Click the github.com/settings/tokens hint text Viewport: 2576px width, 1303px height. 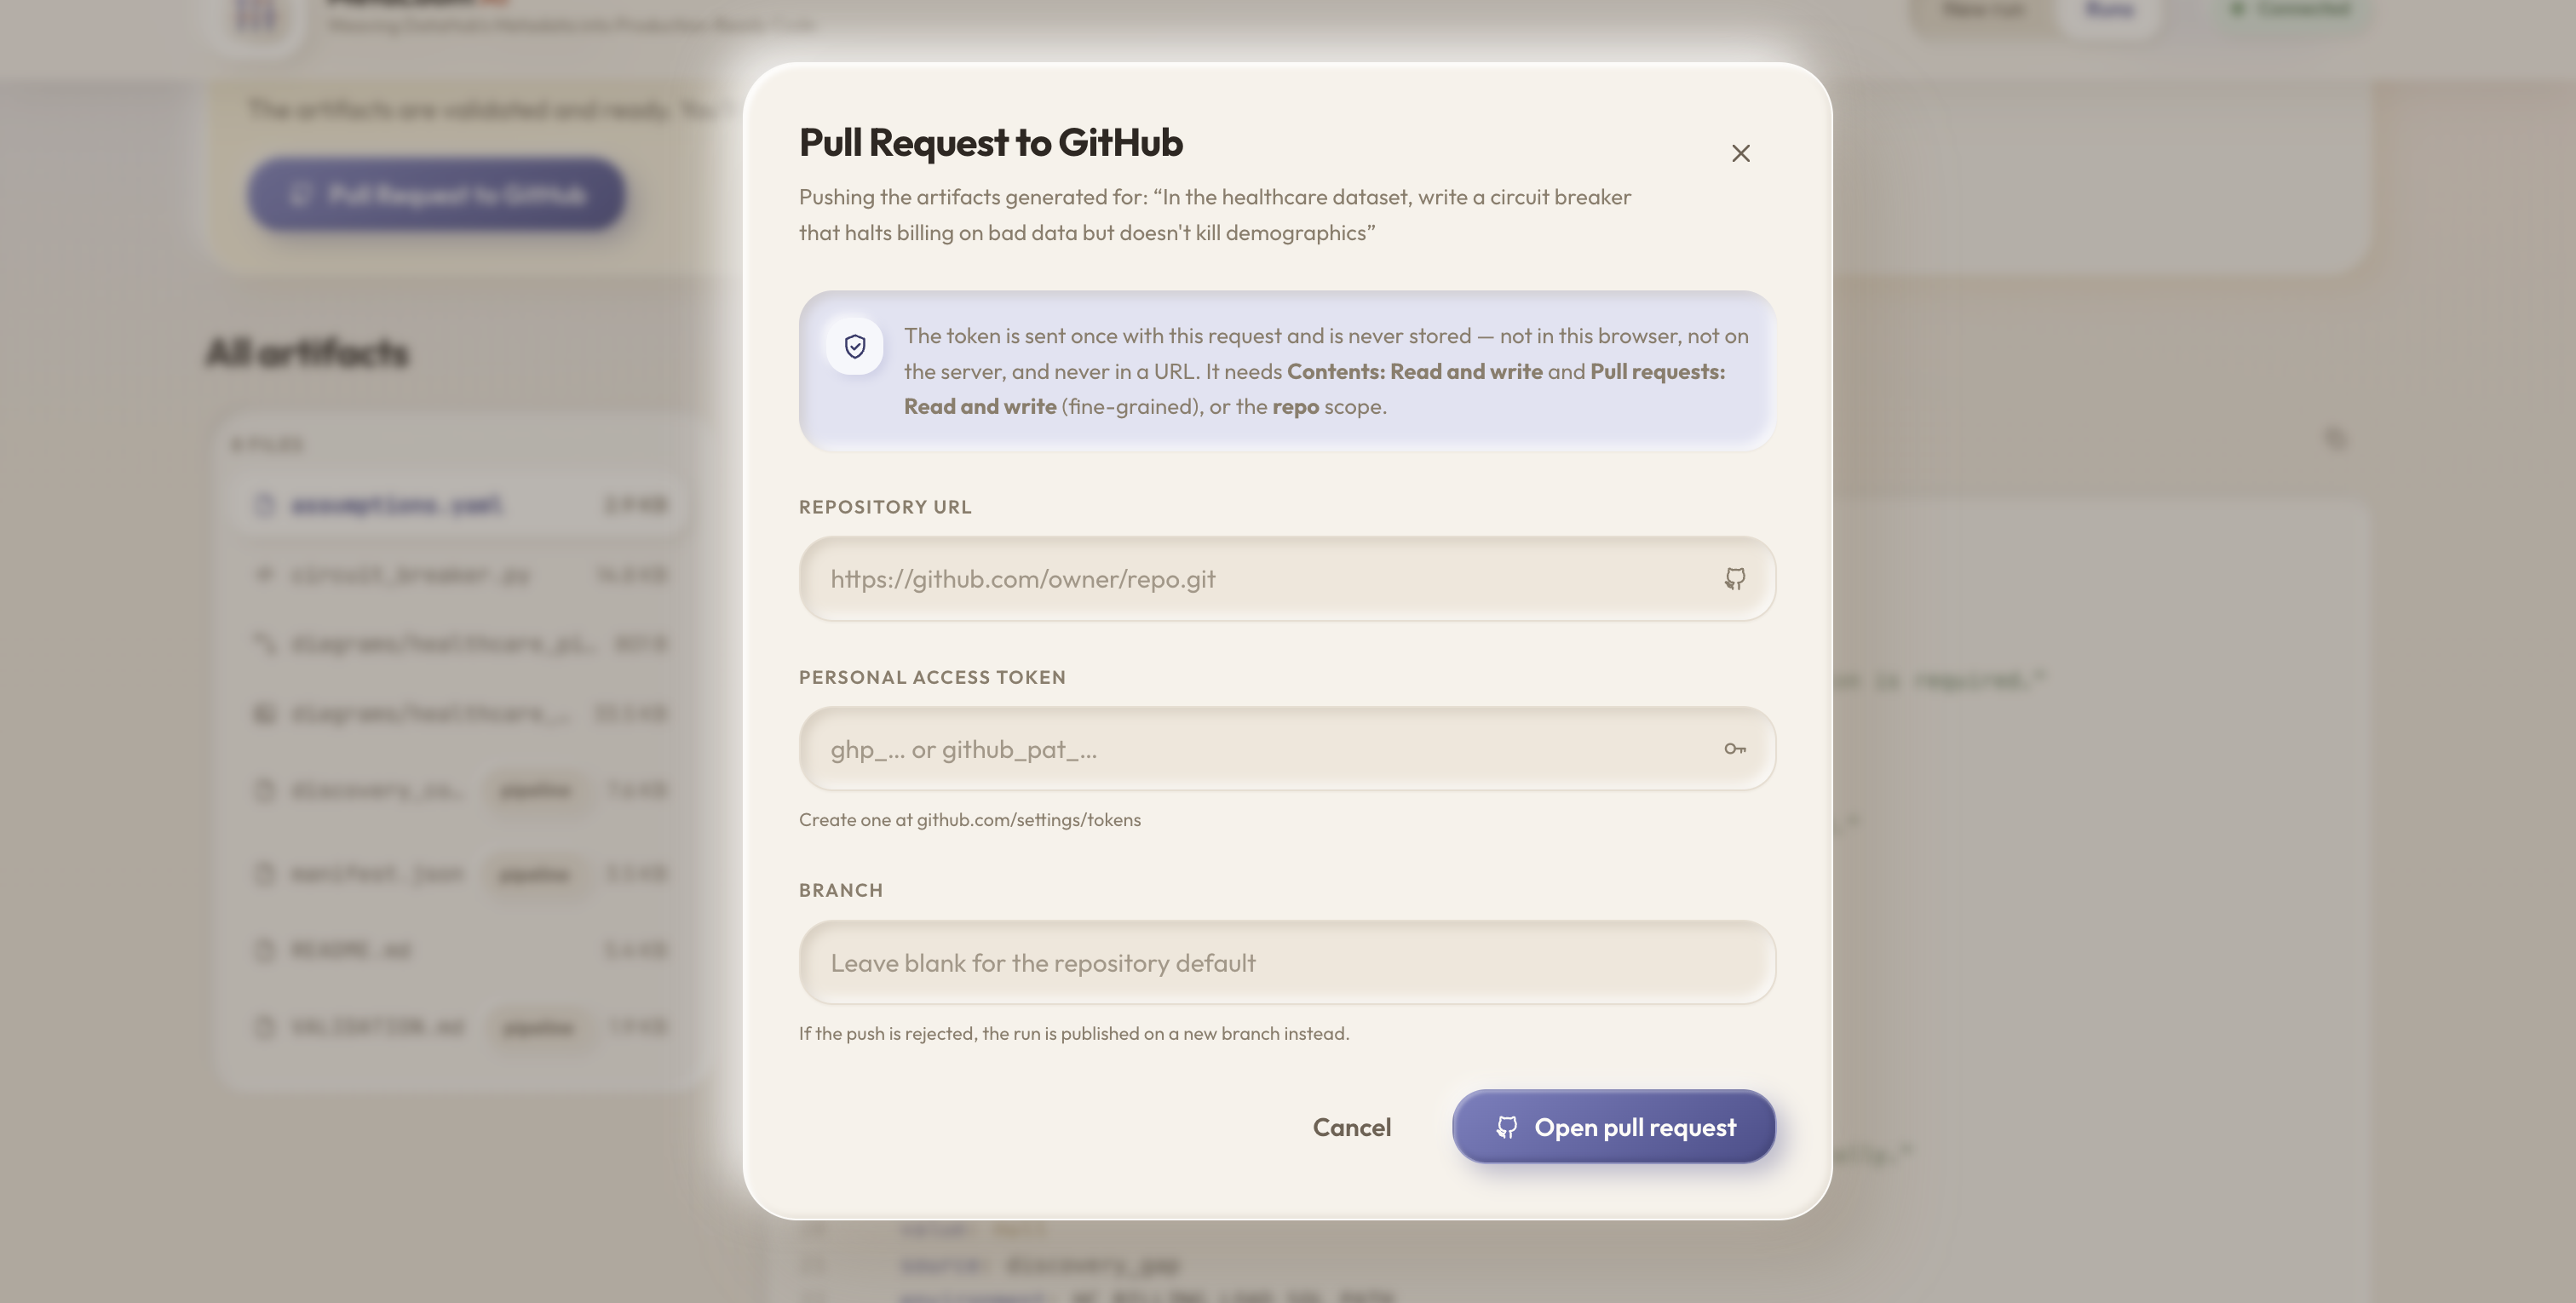click(1028, 819)
